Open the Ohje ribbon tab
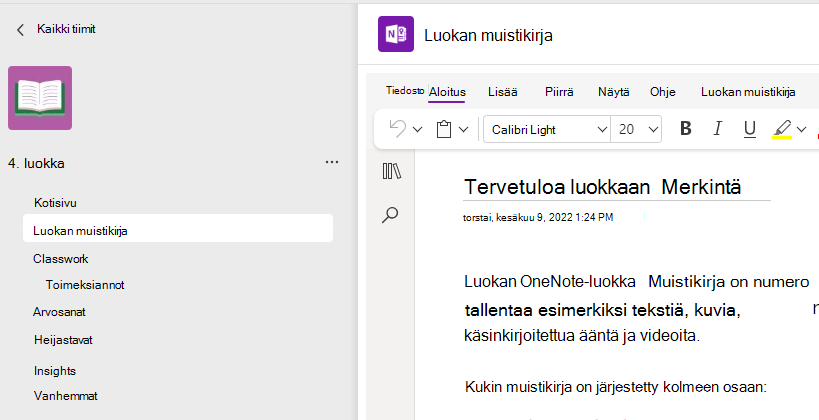819x420 pixels. tap(663, 92)
